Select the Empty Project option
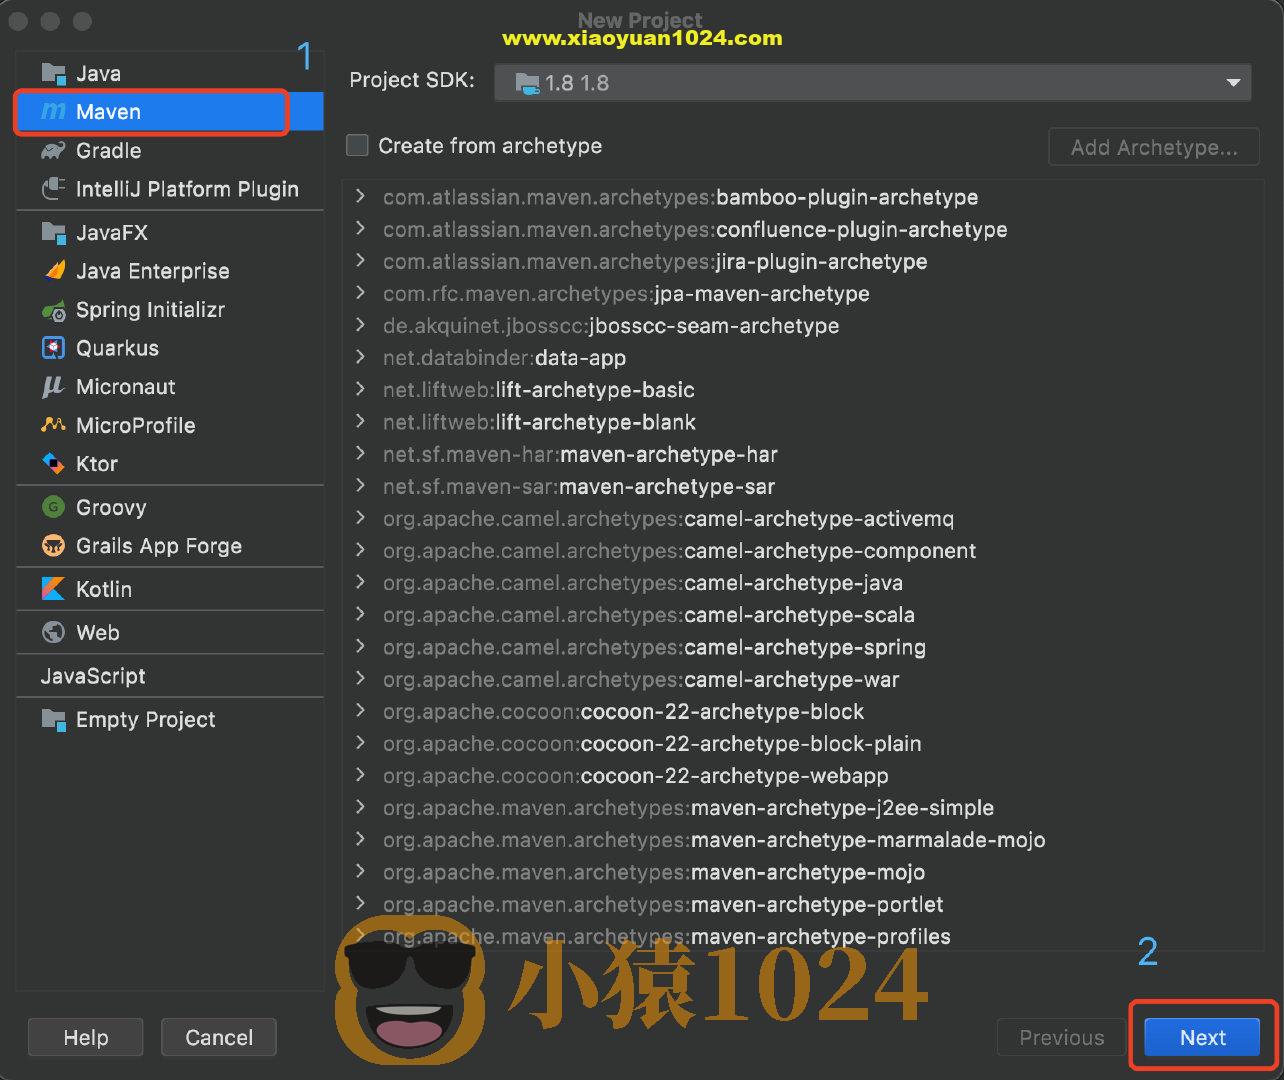 point(145,719)
